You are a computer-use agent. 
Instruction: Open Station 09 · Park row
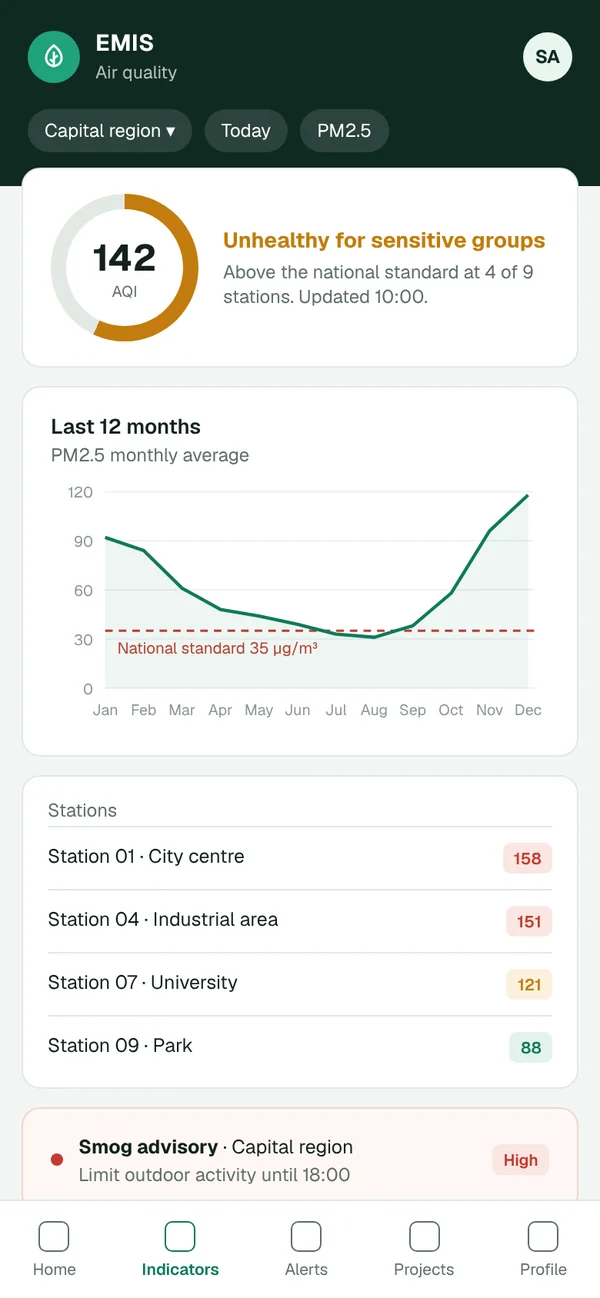click(x=300, y=1047)
